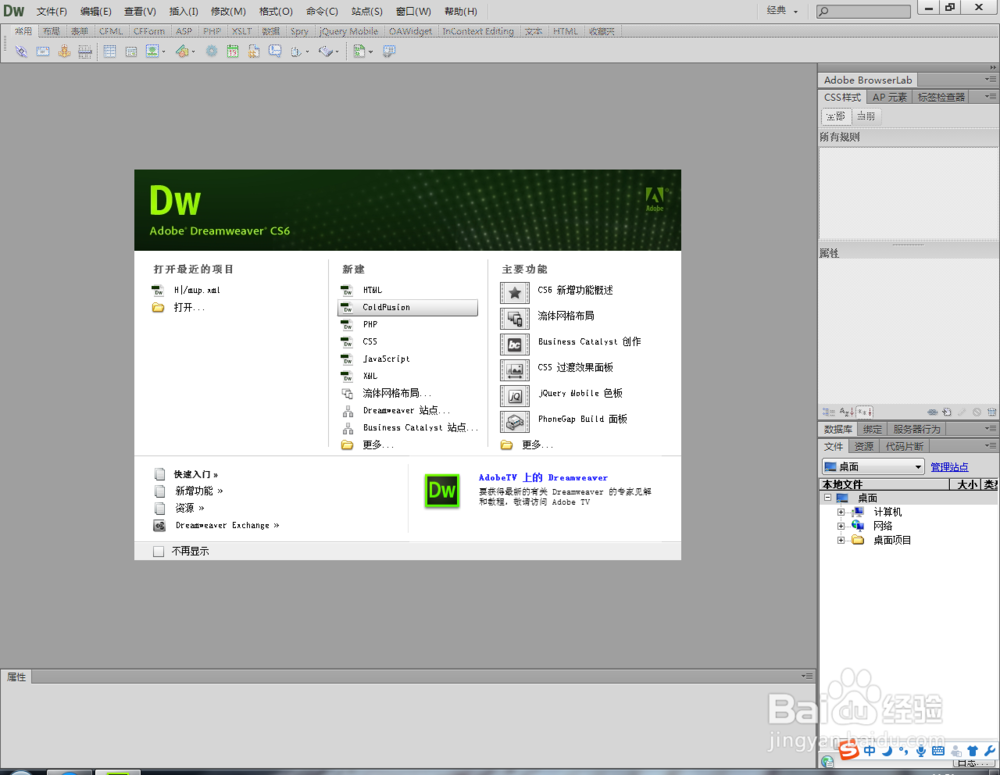
Task: Check the 不再显示 checkbox
Action: coord(159,552)
